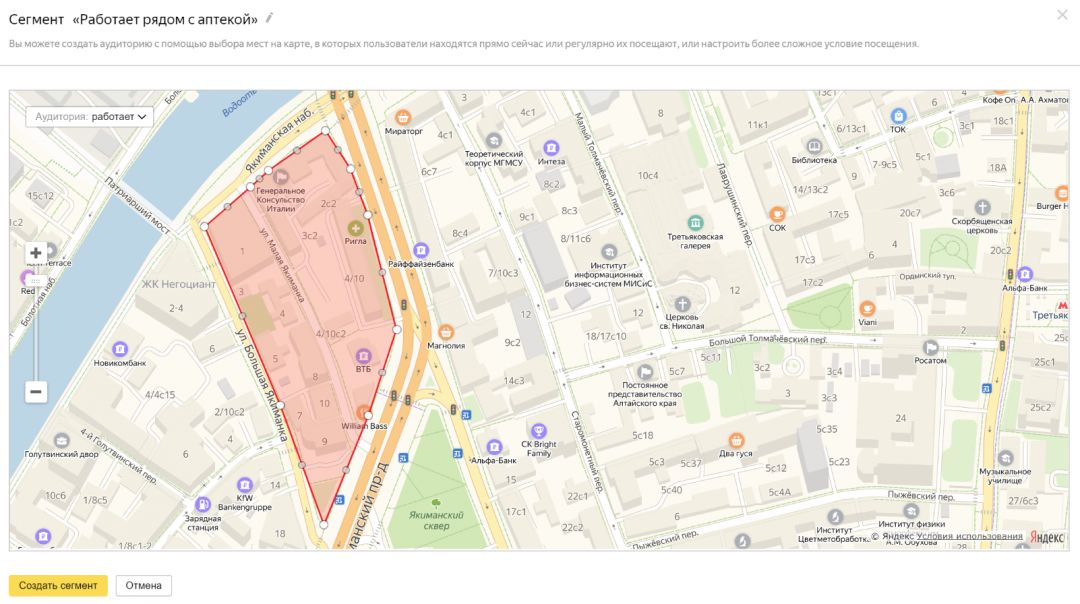
Task: Select the Магнолия store icon
Action: (x=446, y=332)
